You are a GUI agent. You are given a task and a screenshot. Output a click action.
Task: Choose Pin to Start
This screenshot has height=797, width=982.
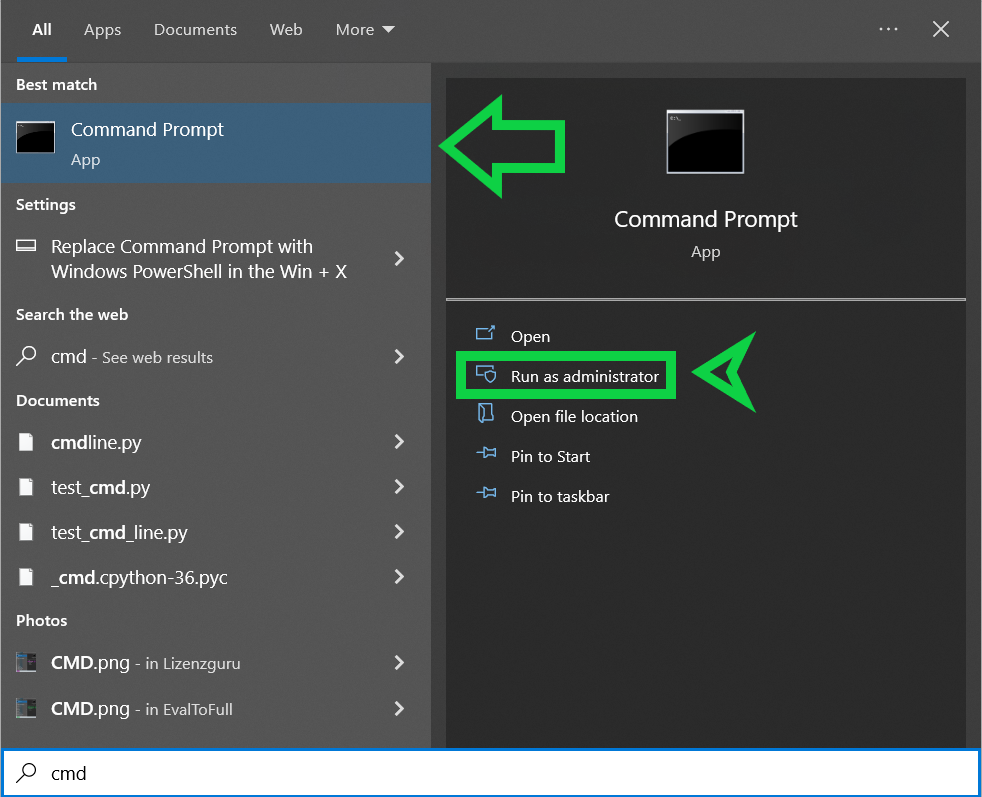coord(550,456)
